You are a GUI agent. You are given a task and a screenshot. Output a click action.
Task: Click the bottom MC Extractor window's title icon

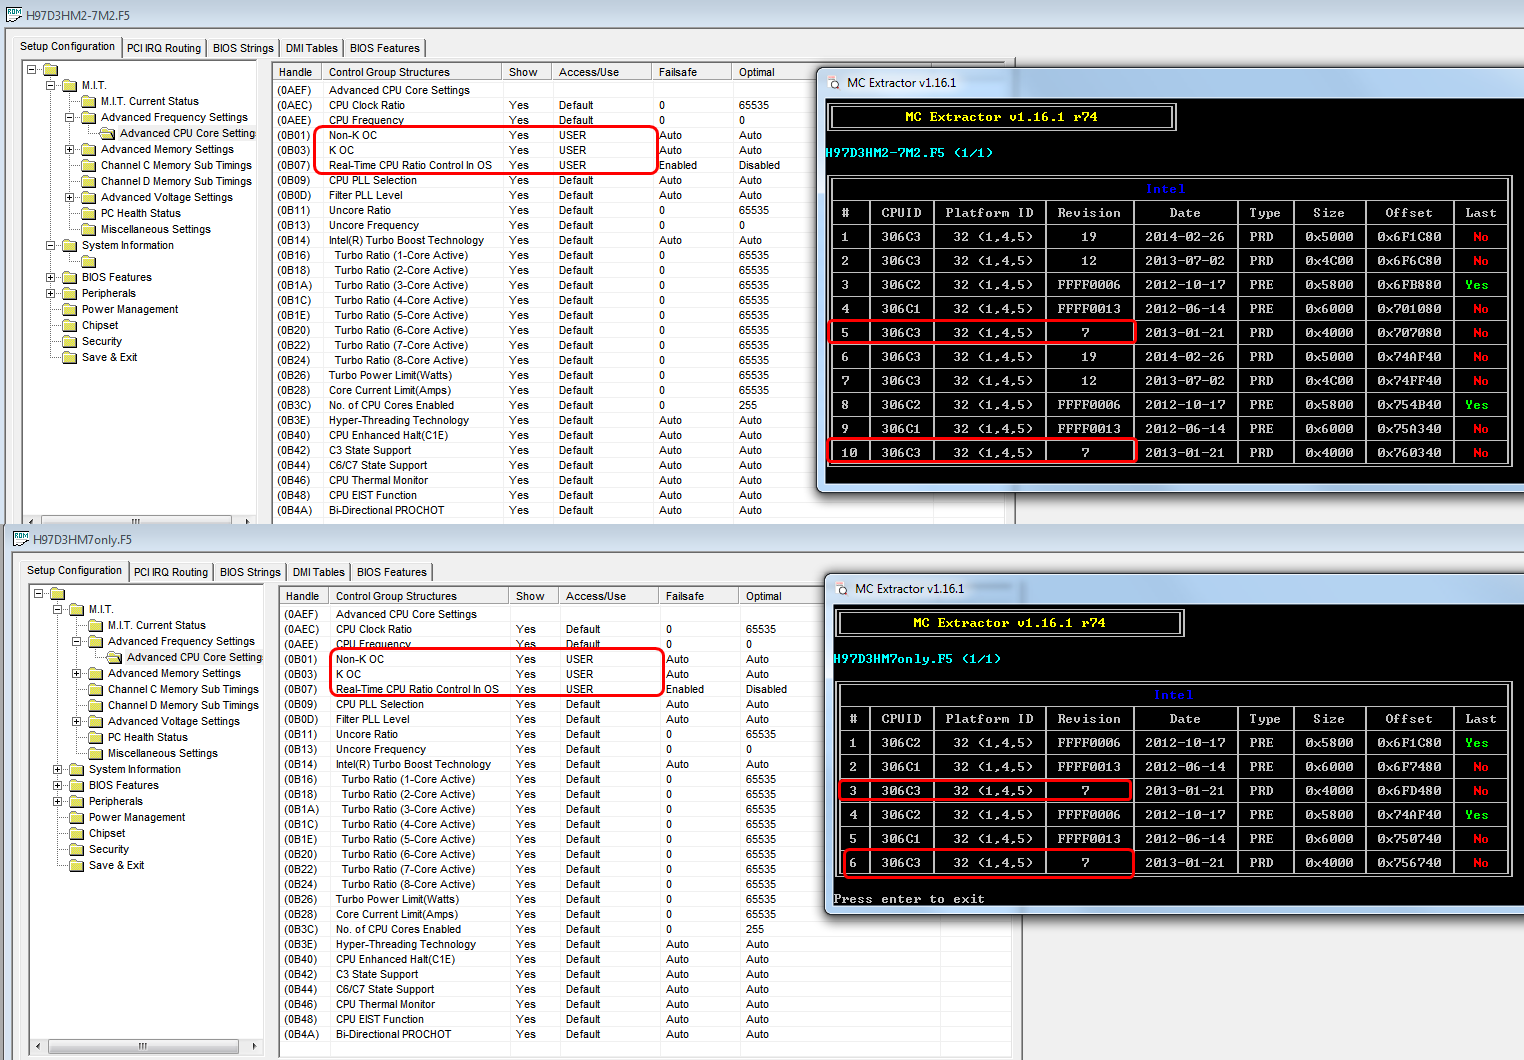click(x=842, y=589)
